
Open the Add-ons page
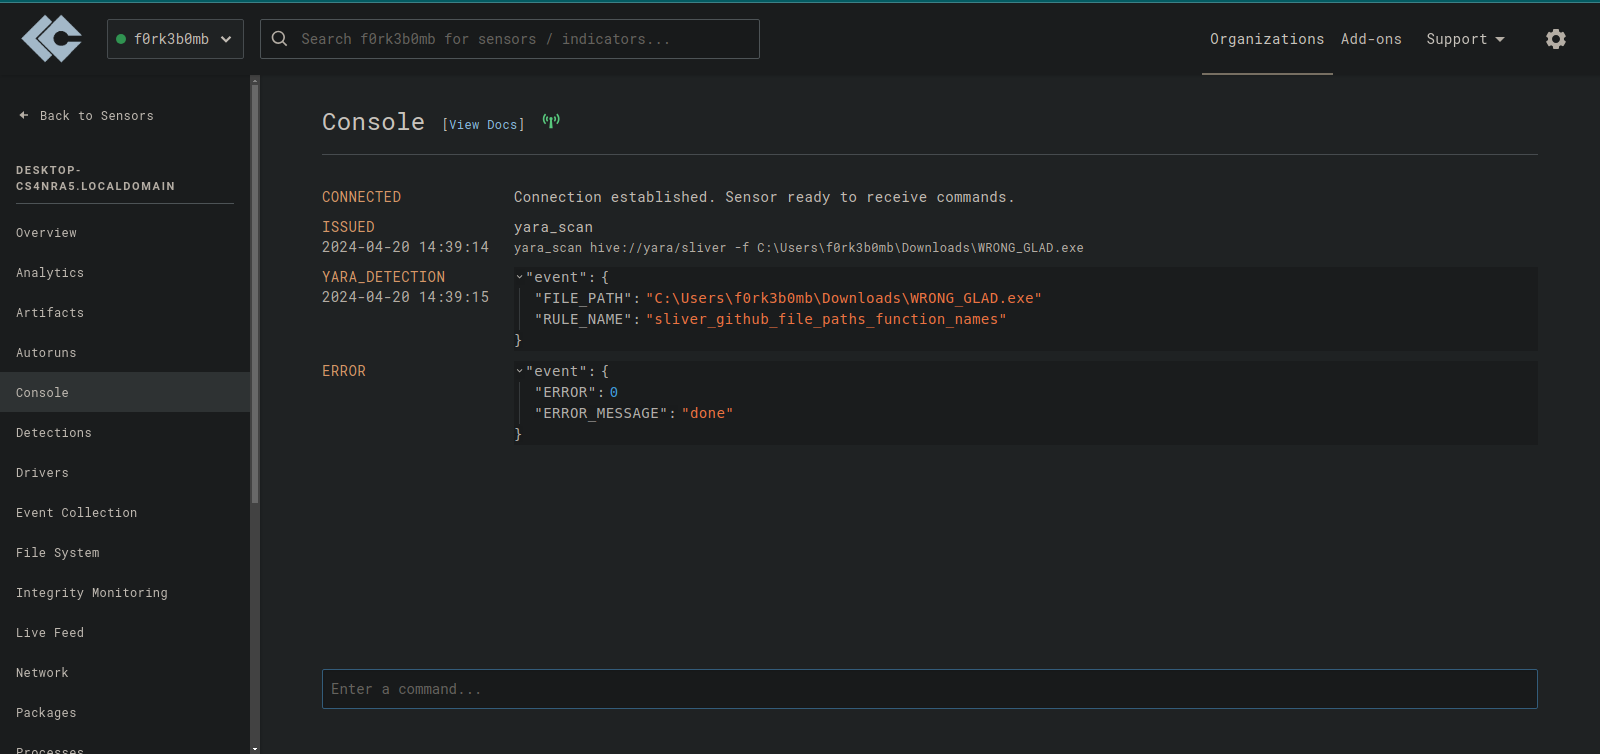click(x=1371, y=39)
